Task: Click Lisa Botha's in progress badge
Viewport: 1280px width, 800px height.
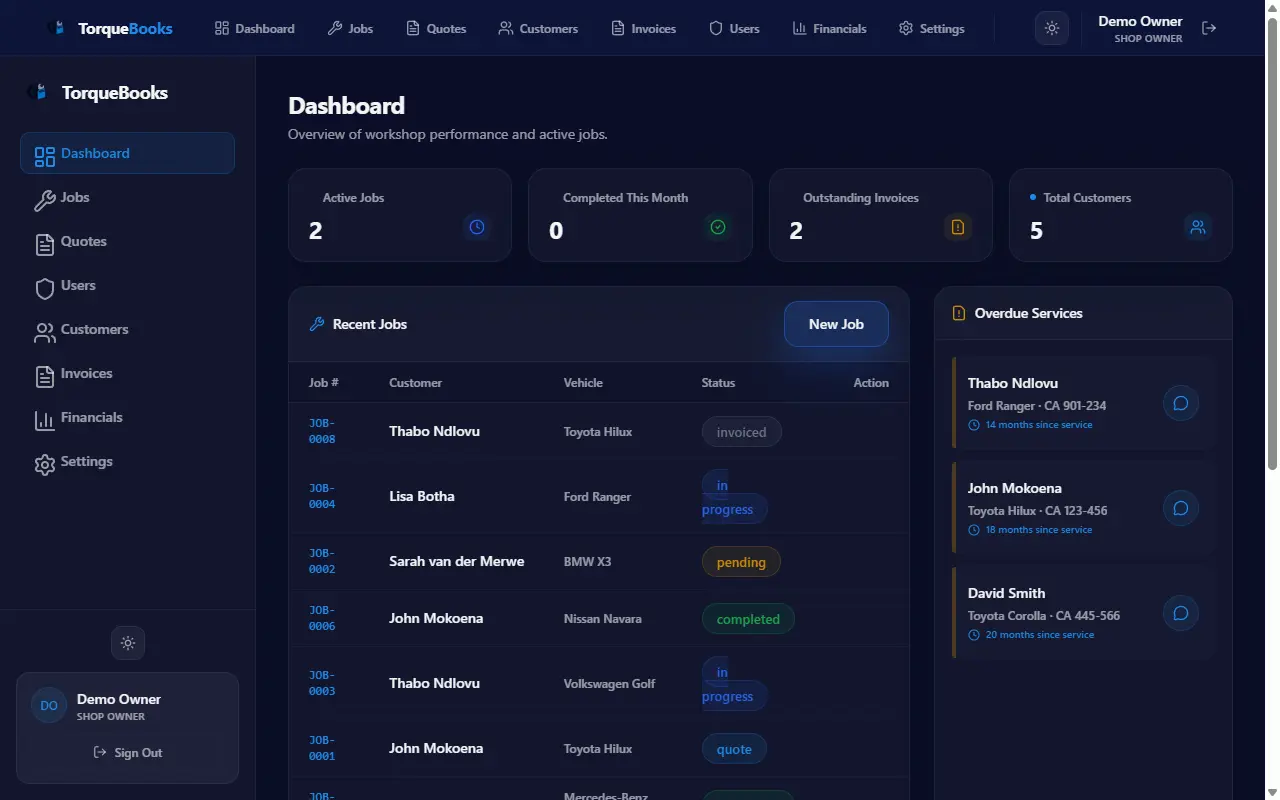Action: 734,497
